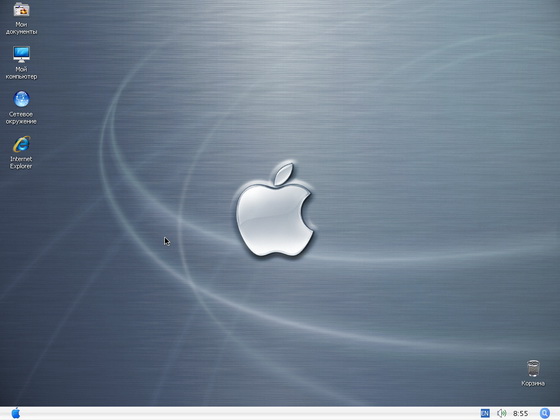Select the Internet Explorer icon
This screenshot has width=560, height=420.
tap(21, 144)
